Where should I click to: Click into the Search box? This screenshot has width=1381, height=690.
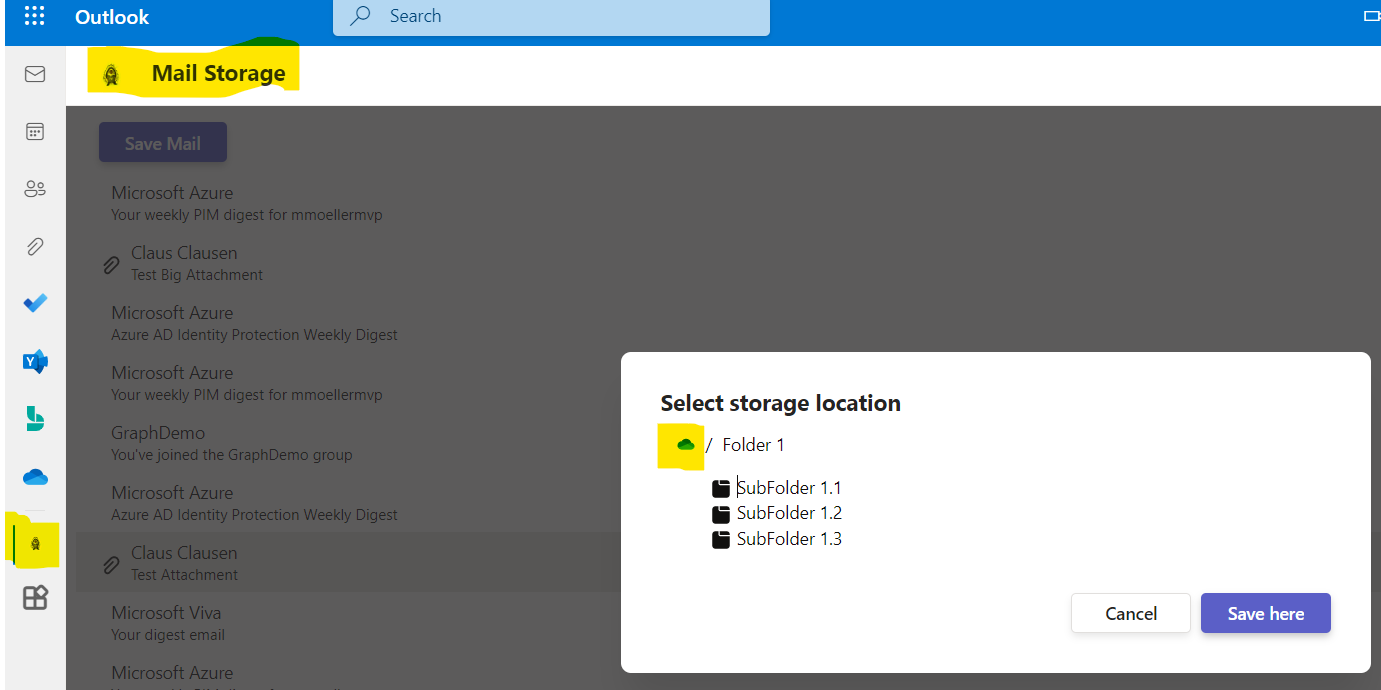[x=551, y=17]
